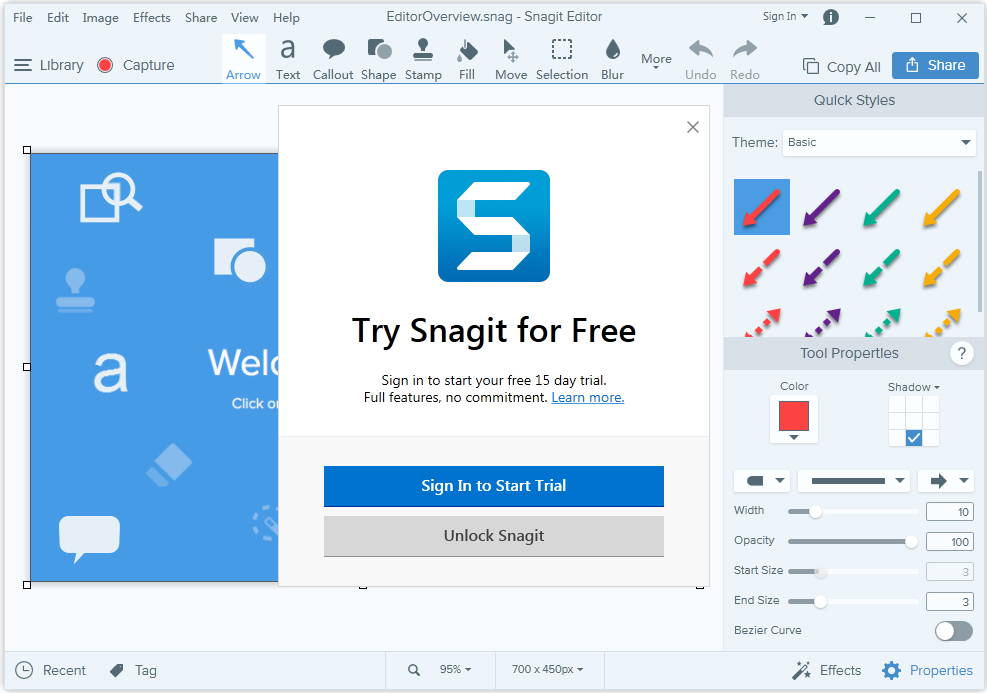Select the Move tool

click(511, 59)
